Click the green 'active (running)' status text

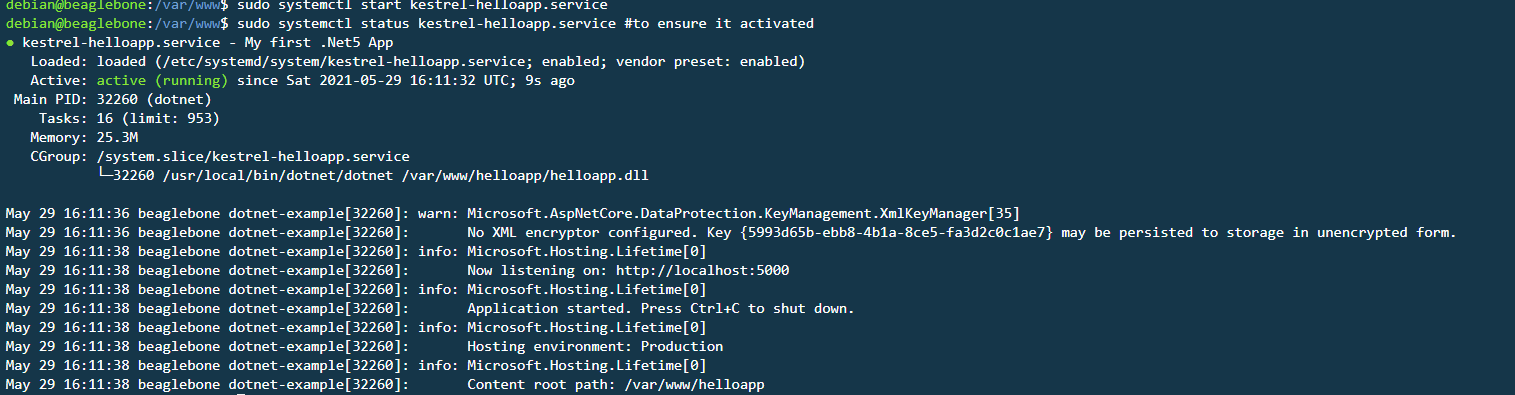[x=163, y=80]
